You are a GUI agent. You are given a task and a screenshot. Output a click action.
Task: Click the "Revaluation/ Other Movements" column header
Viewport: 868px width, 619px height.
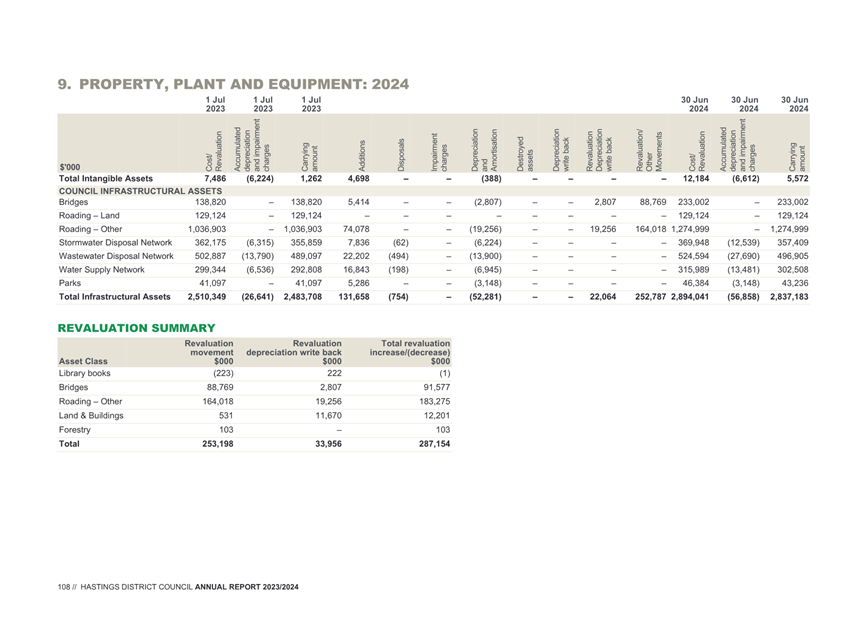pyautogui.click(x=649, y=151)
